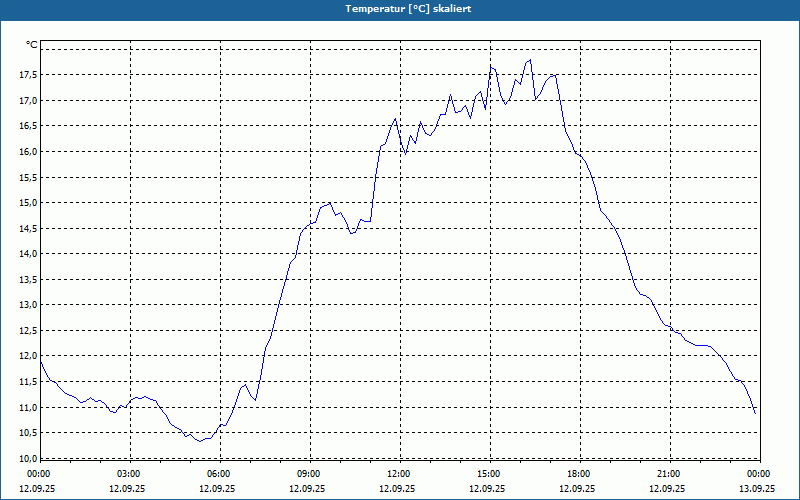Click the 06:00 time label on x-axis
Viewport: 800px width, 500px height.
tap(218, 474)
